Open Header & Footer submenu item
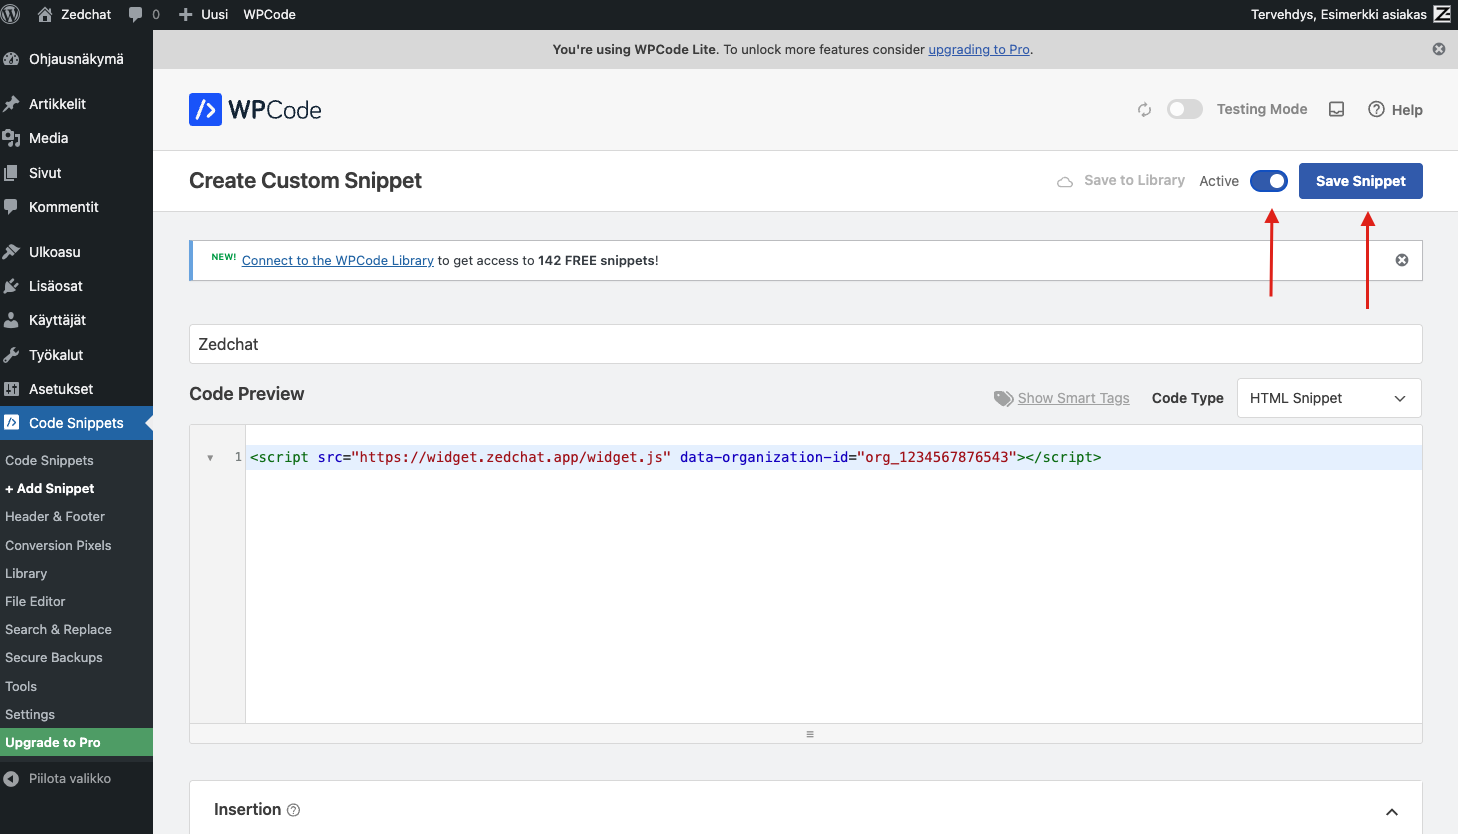The height and width of the screenshot is (834, 1458). click(x=55, y=517)
